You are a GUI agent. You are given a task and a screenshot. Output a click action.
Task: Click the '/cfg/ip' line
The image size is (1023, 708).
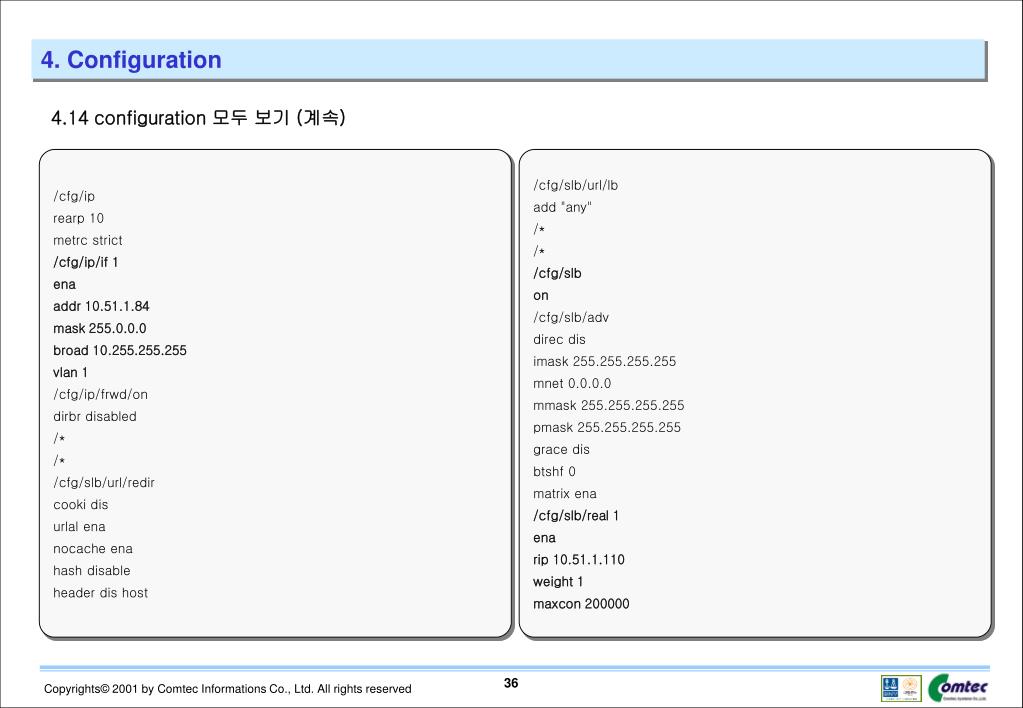pyautogui.click(x=74, y=196)
